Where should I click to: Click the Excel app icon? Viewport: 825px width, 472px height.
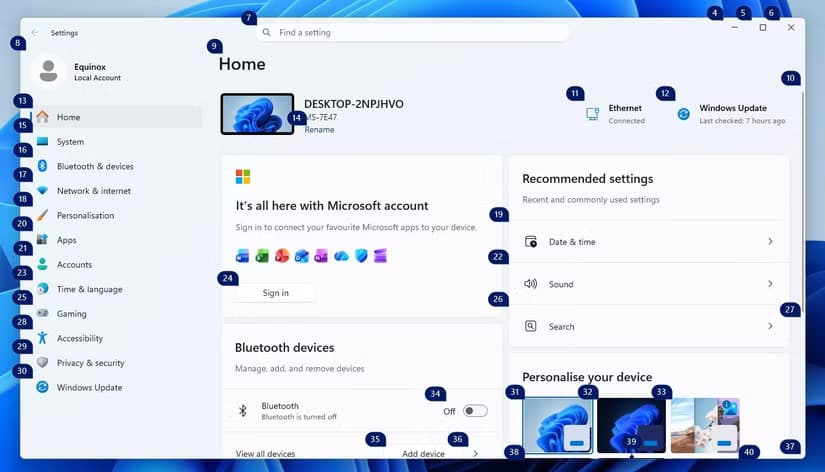[262, 256]
